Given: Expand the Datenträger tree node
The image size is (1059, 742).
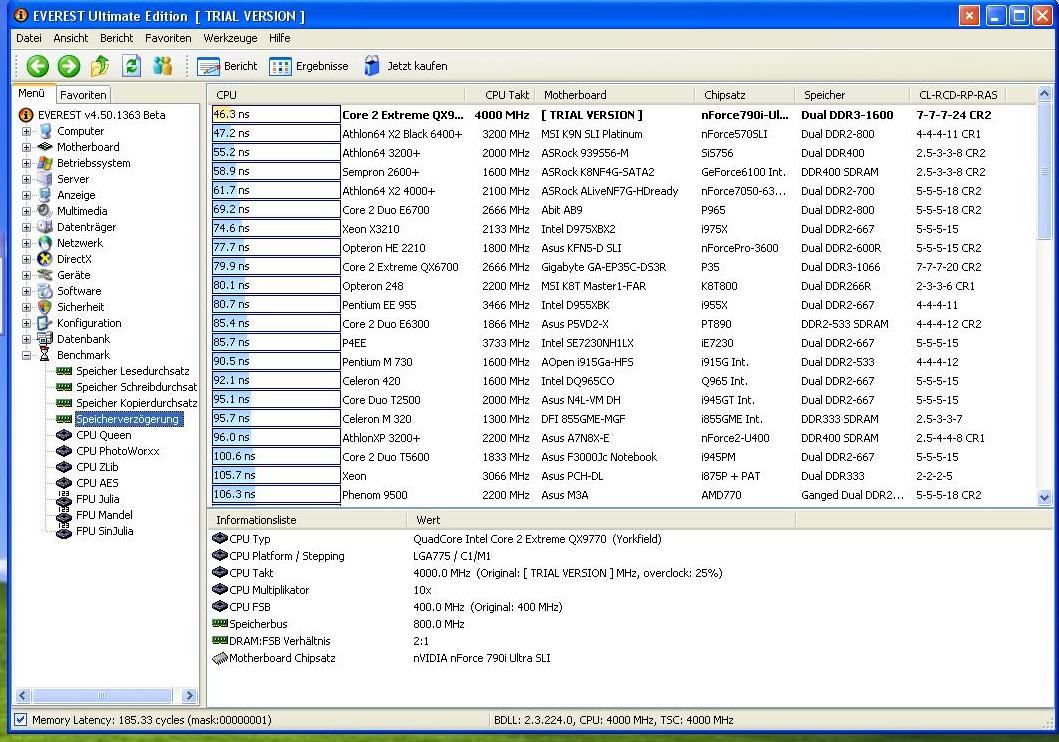Looking at the screenshot, I should click(26, 227).
